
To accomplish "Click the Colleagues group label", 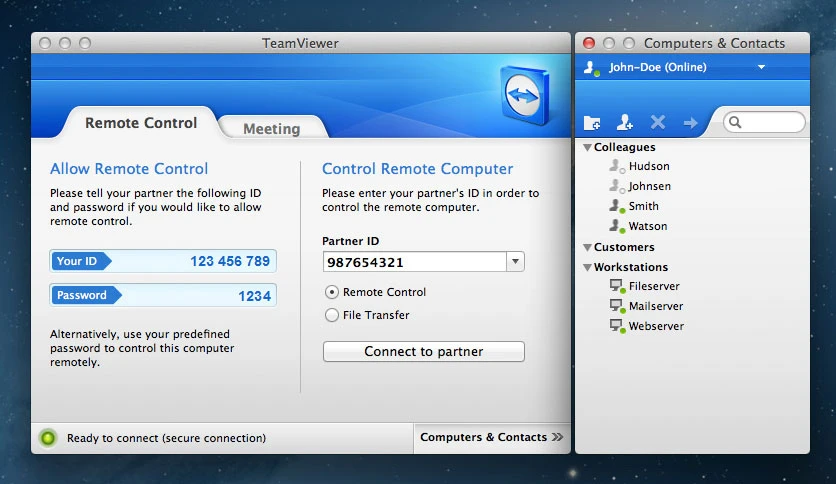I will point(624,147).
